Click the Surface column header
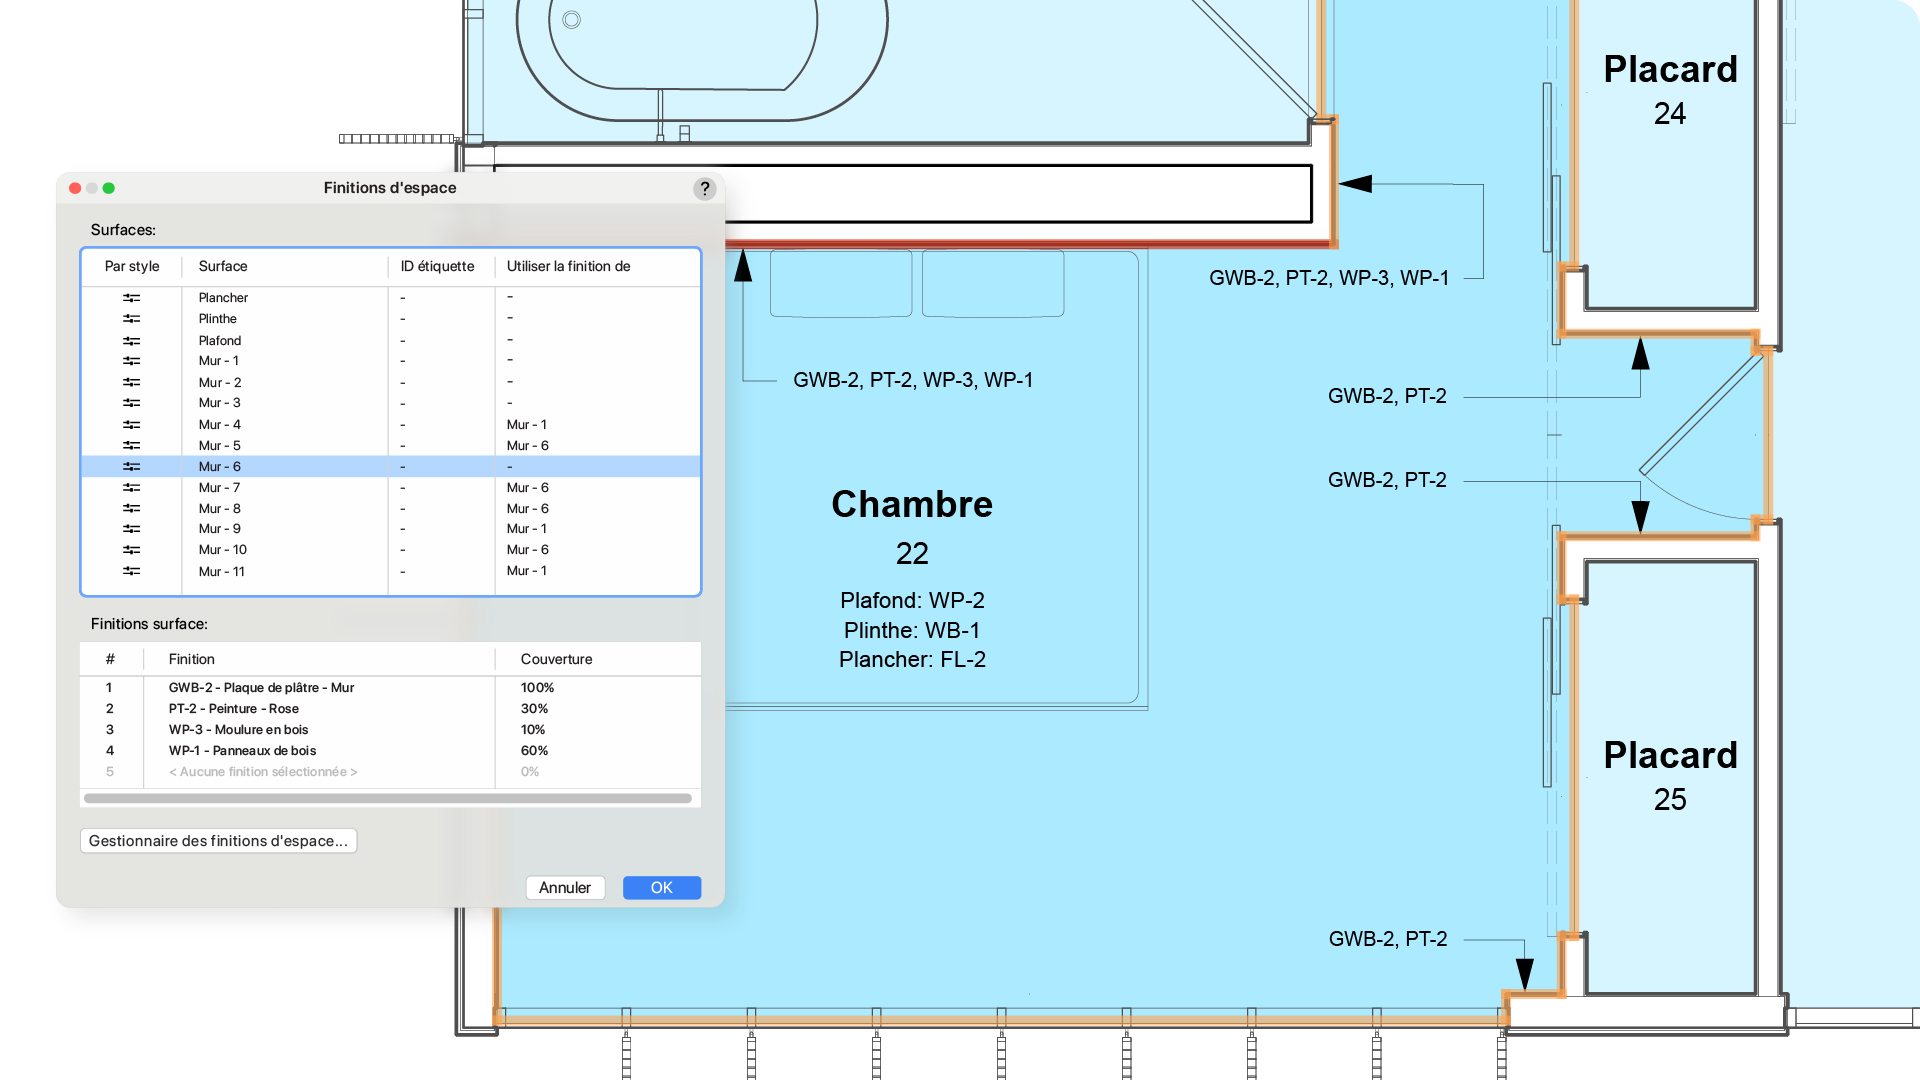 click(223, 267)
